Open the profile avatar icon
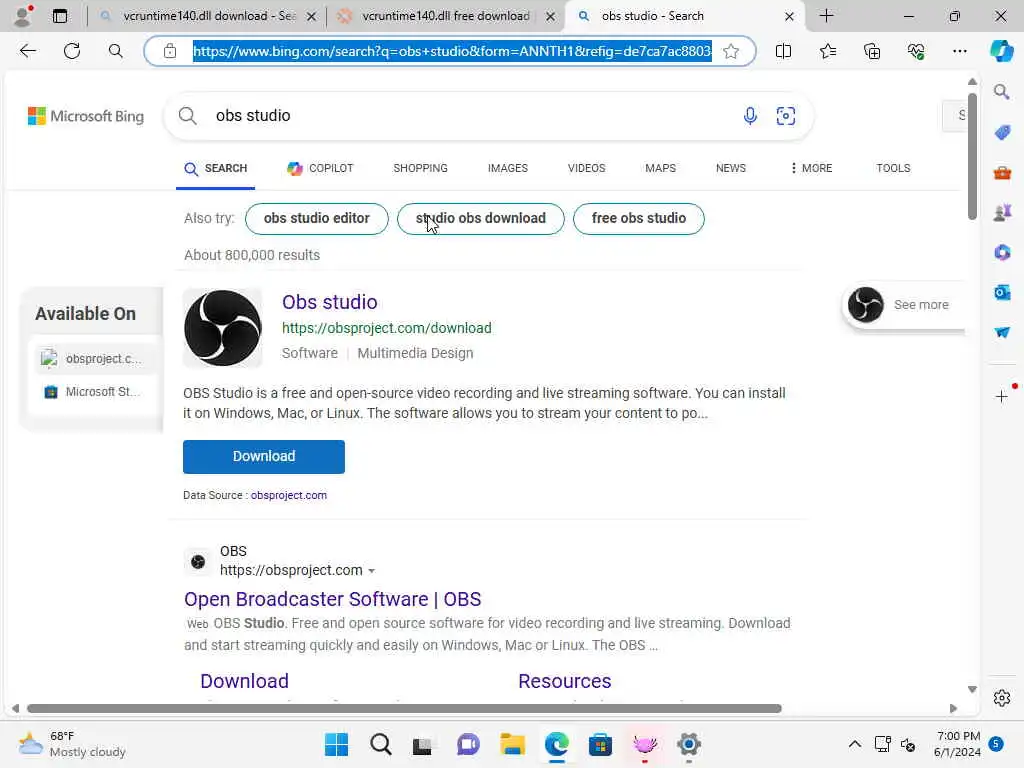The width and height of the screenshot is (1024, 768). [23, 16]
